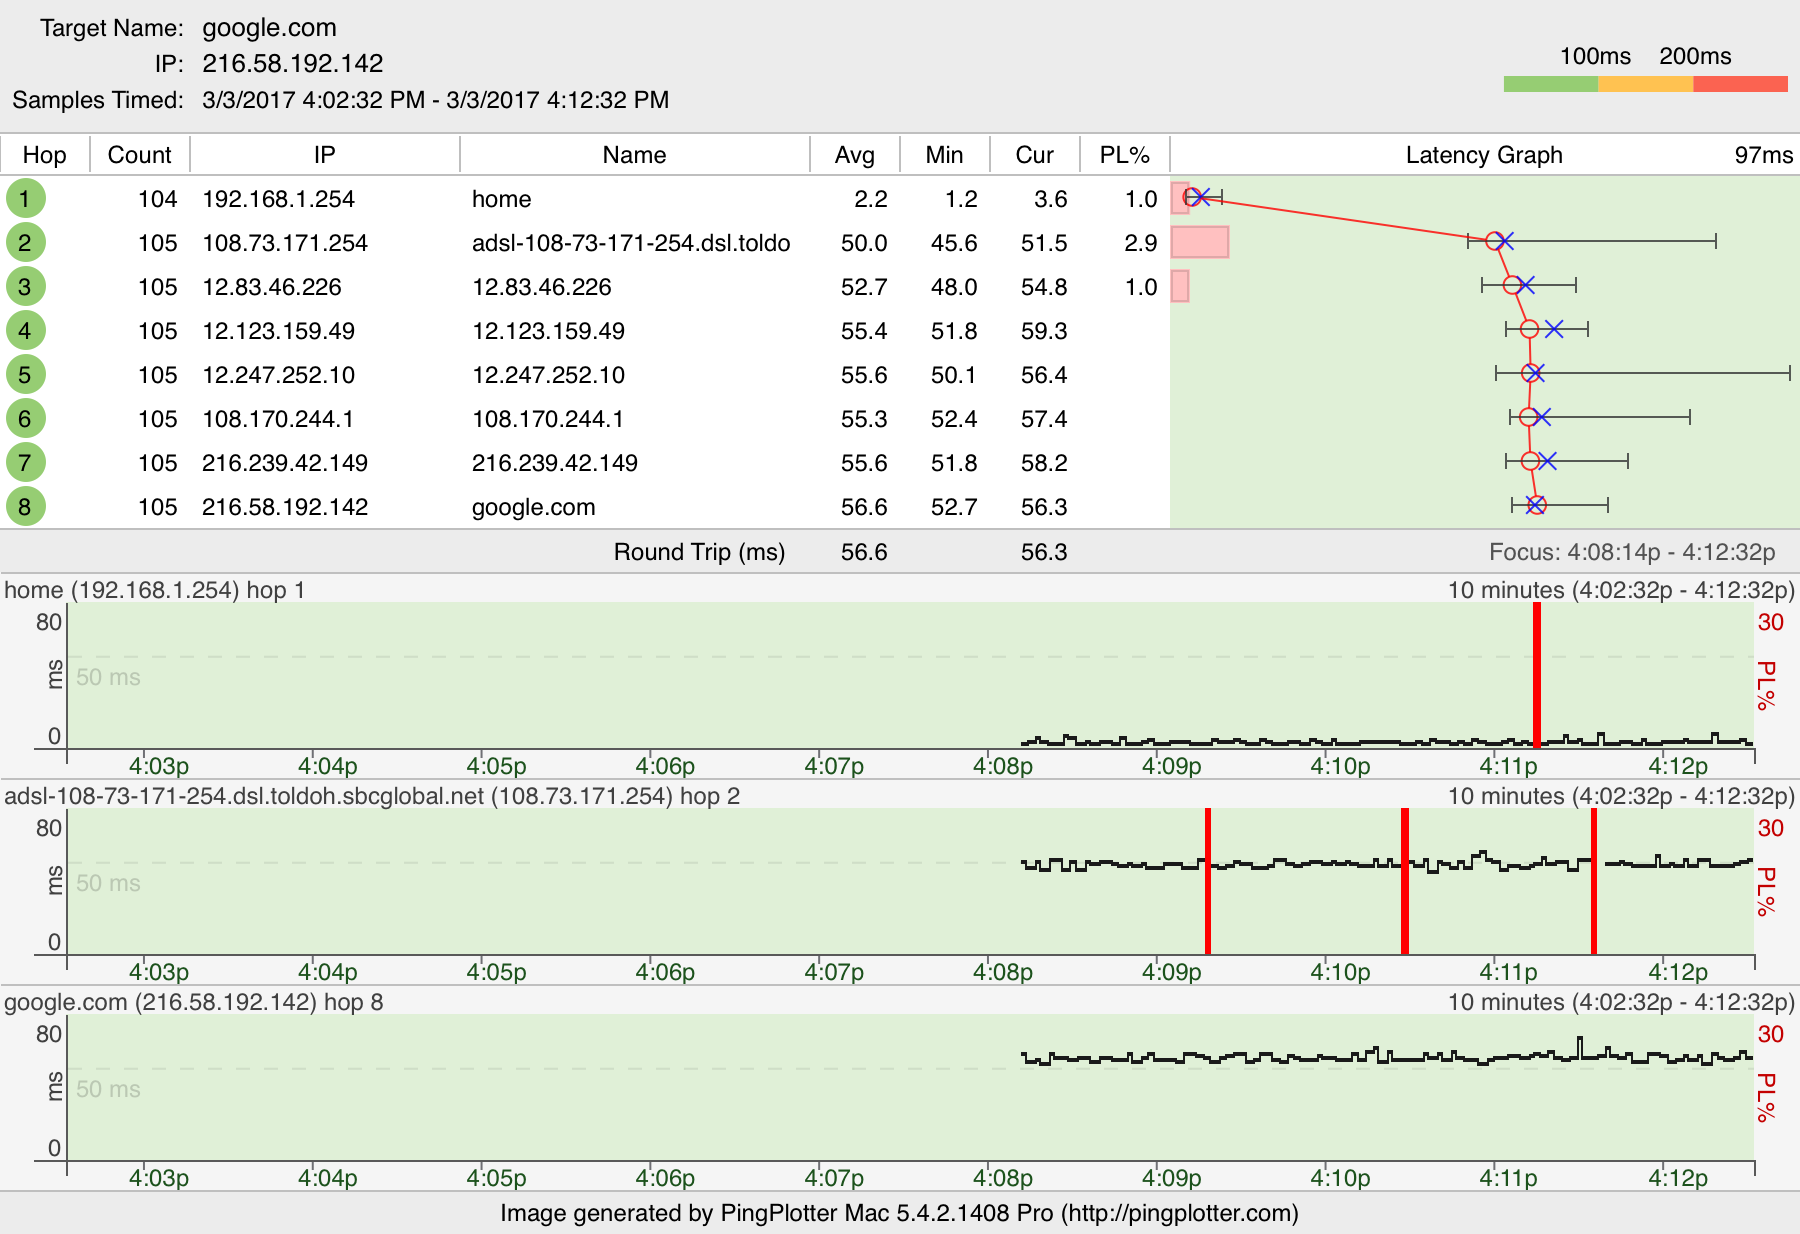Select the green hop 2 circle icon
Screen dimensions: 1800x1234
click(25, 242)
